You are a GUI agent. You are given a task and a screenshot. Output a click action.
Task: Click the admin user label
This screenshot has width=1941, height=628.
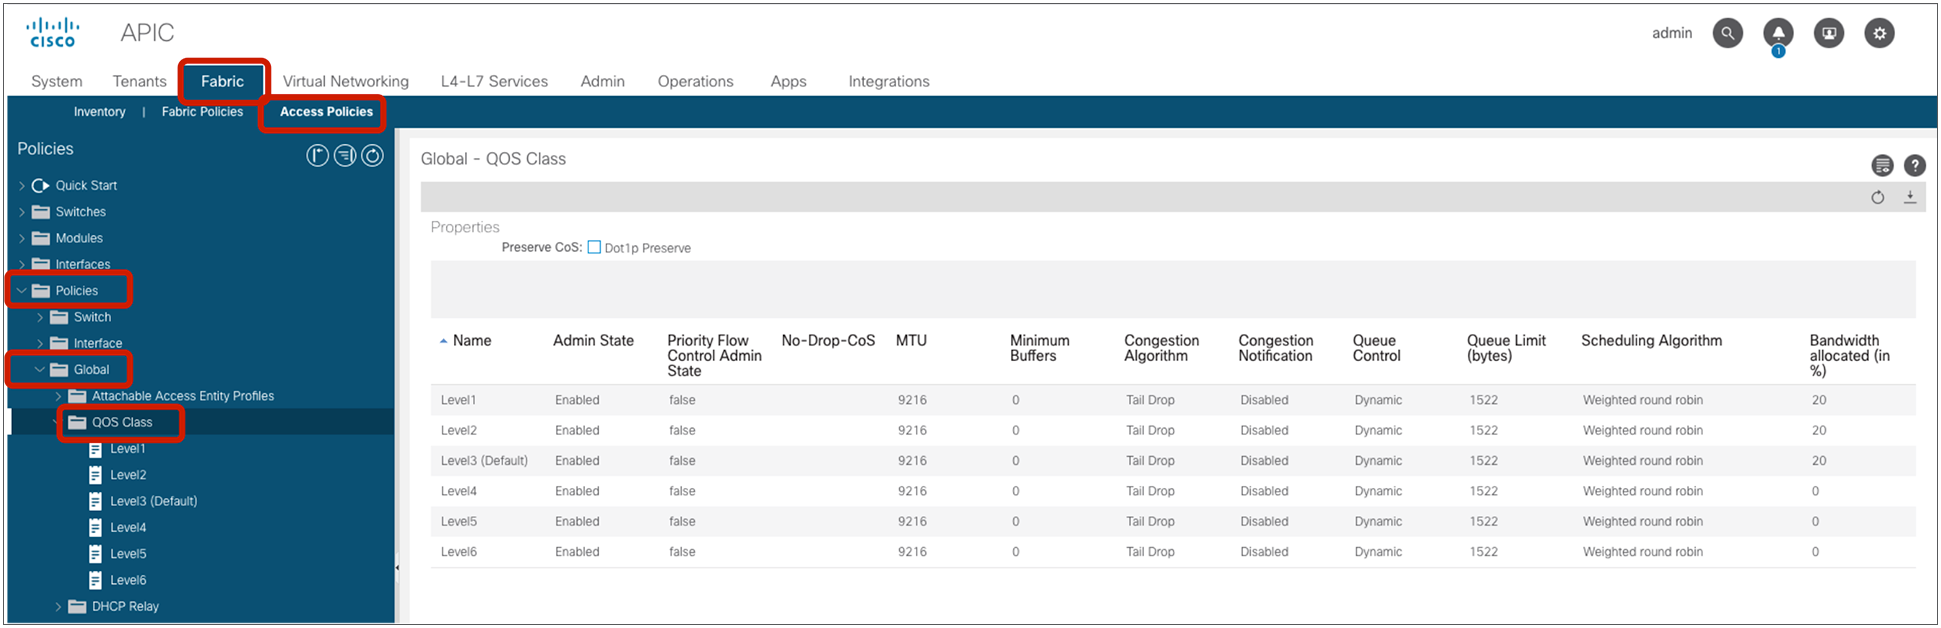(1671, 33)
